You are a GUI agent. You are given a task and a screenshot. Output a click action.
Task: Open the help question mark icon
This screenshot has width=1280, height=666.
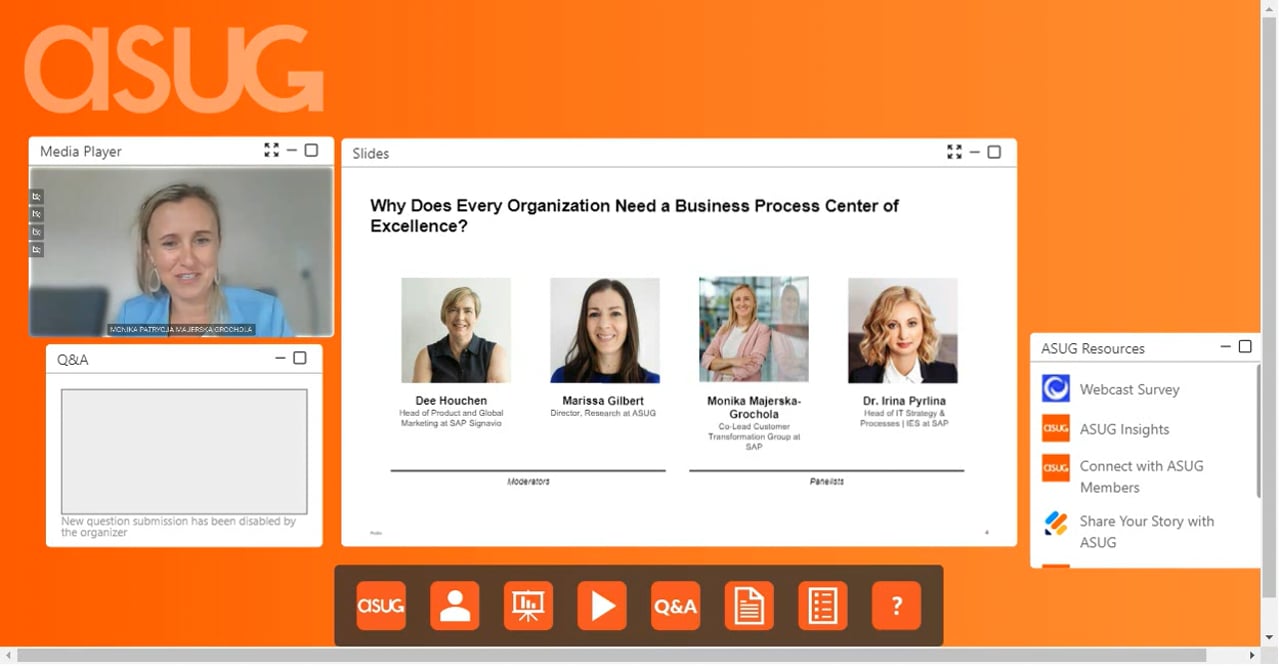tap(896, 606)
